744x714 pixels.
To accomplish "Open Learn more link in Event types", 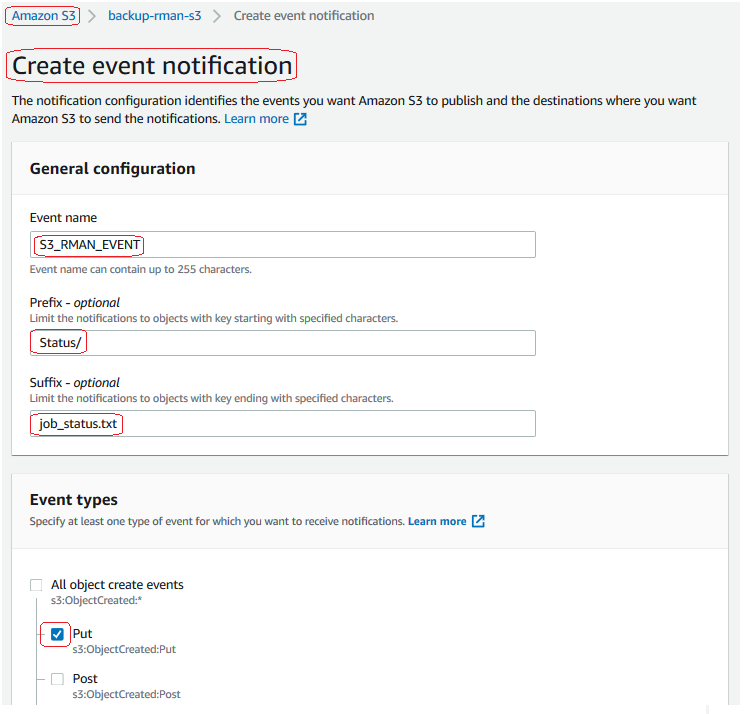I will click(x=437, y=521).
